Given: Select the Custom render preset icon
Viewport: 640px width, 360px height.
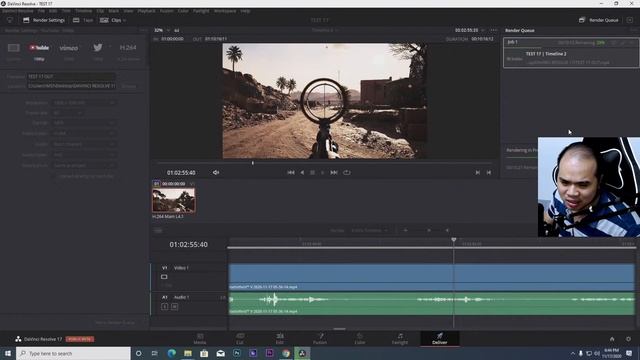Looking at the screenshot, I should pos(13,48).
